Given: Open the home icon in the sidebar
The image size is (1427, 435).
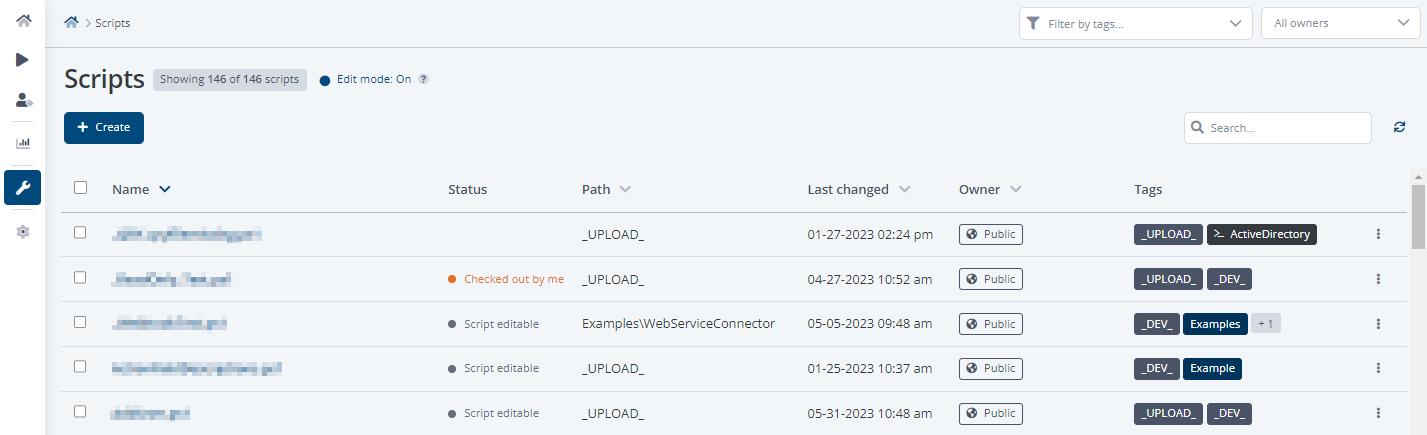Looking at the screenshot, I should [x=23, y=20].
